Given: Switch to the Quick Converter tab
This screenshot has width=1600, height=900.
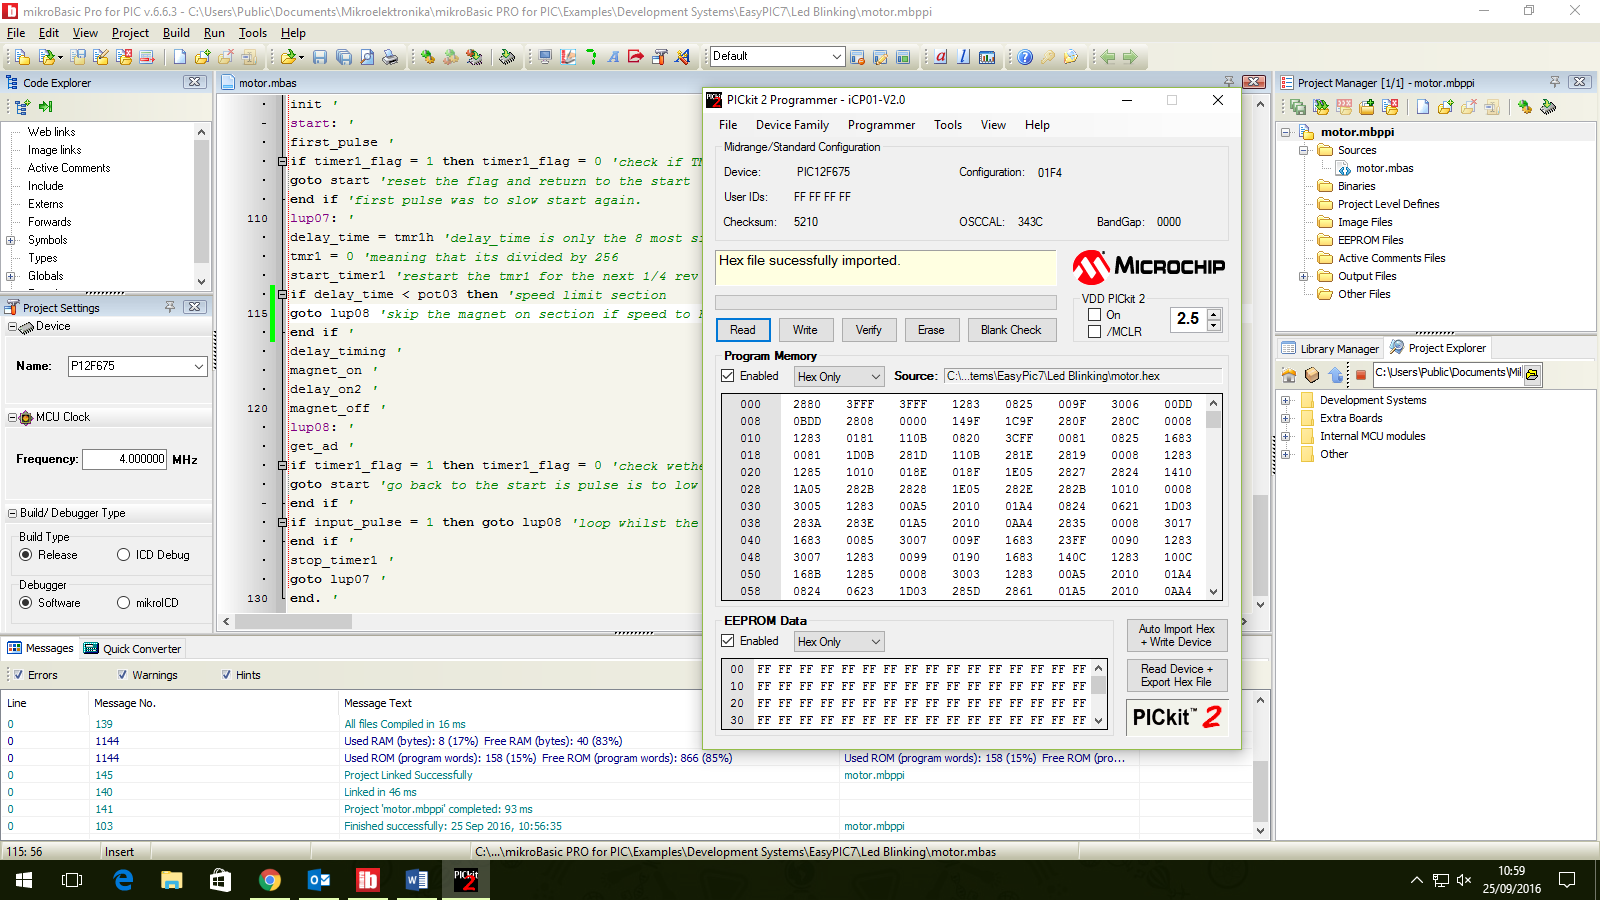Looking at the screenshot, I should pyautogui.click(x=133, y=649).
